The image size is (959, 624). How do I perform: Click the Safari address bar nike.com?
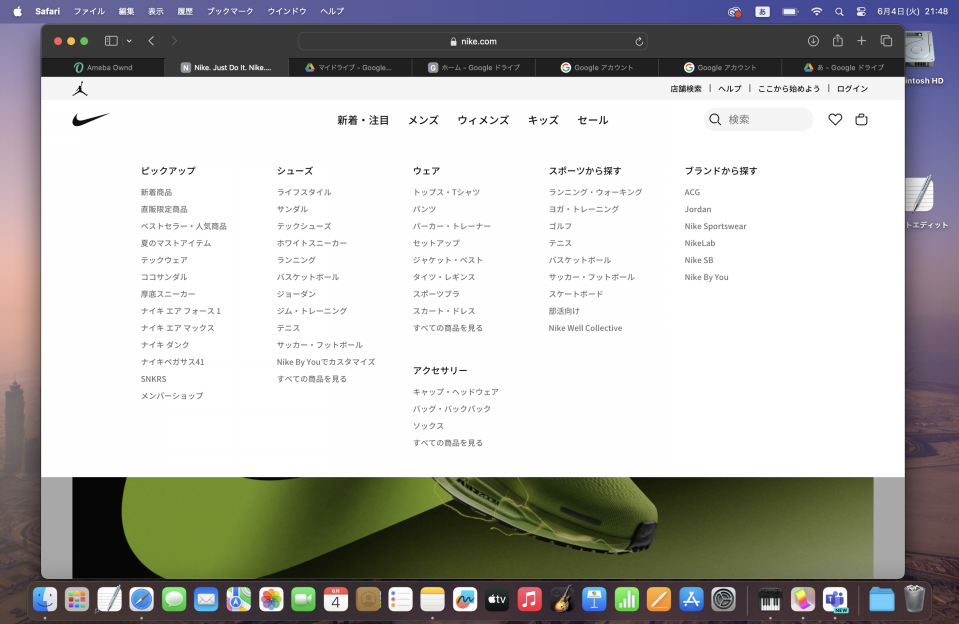pos(472,41)
